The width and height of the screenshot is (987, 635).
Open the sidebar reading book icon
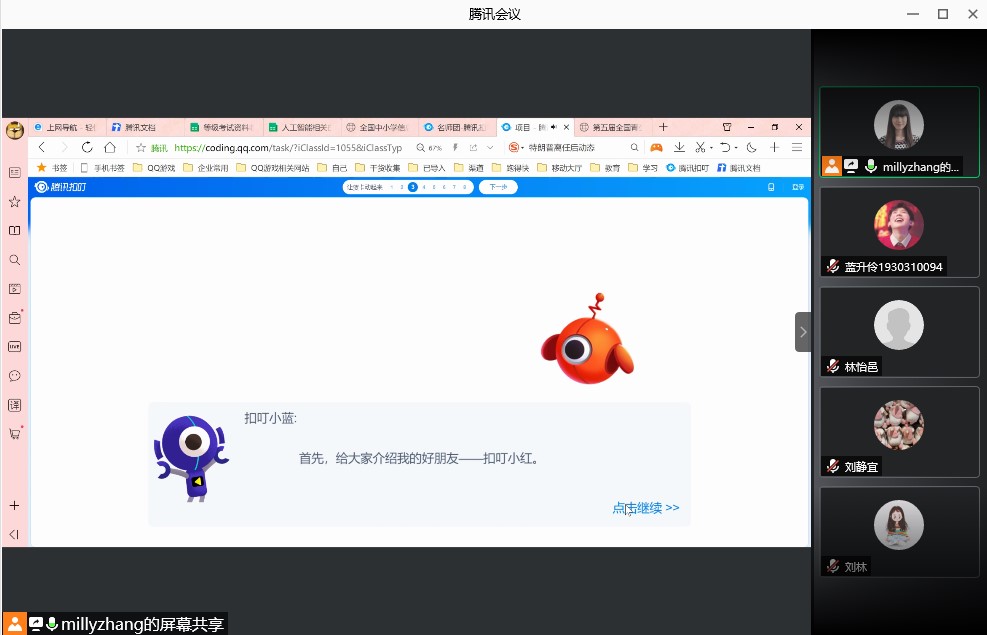tap(14, 230)
